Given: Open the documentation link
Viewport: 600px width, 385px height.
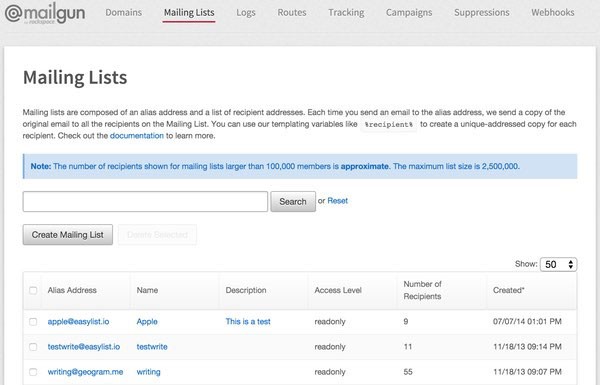Looking at the screenshot, I should pyautogui.click(x=137, y=135).
